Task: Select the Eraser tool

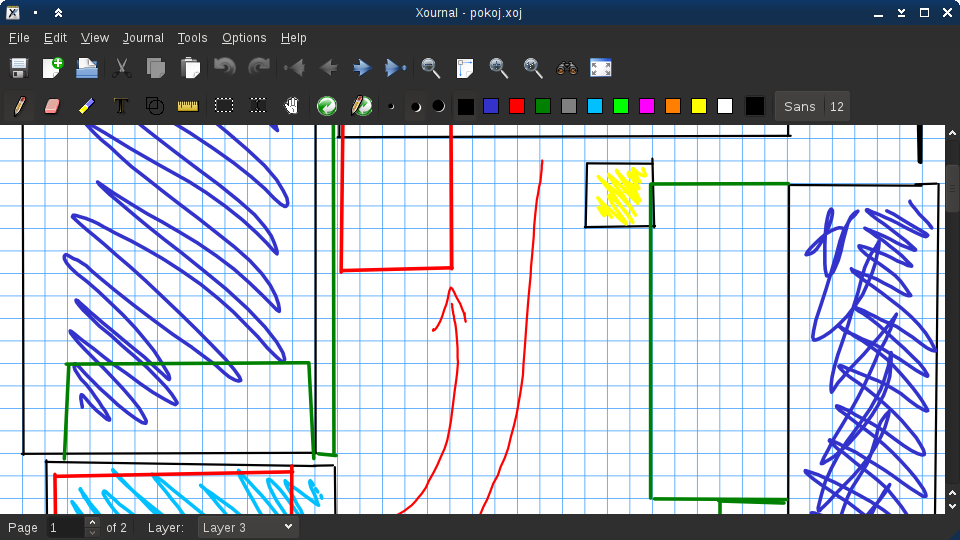Action: 53,106
